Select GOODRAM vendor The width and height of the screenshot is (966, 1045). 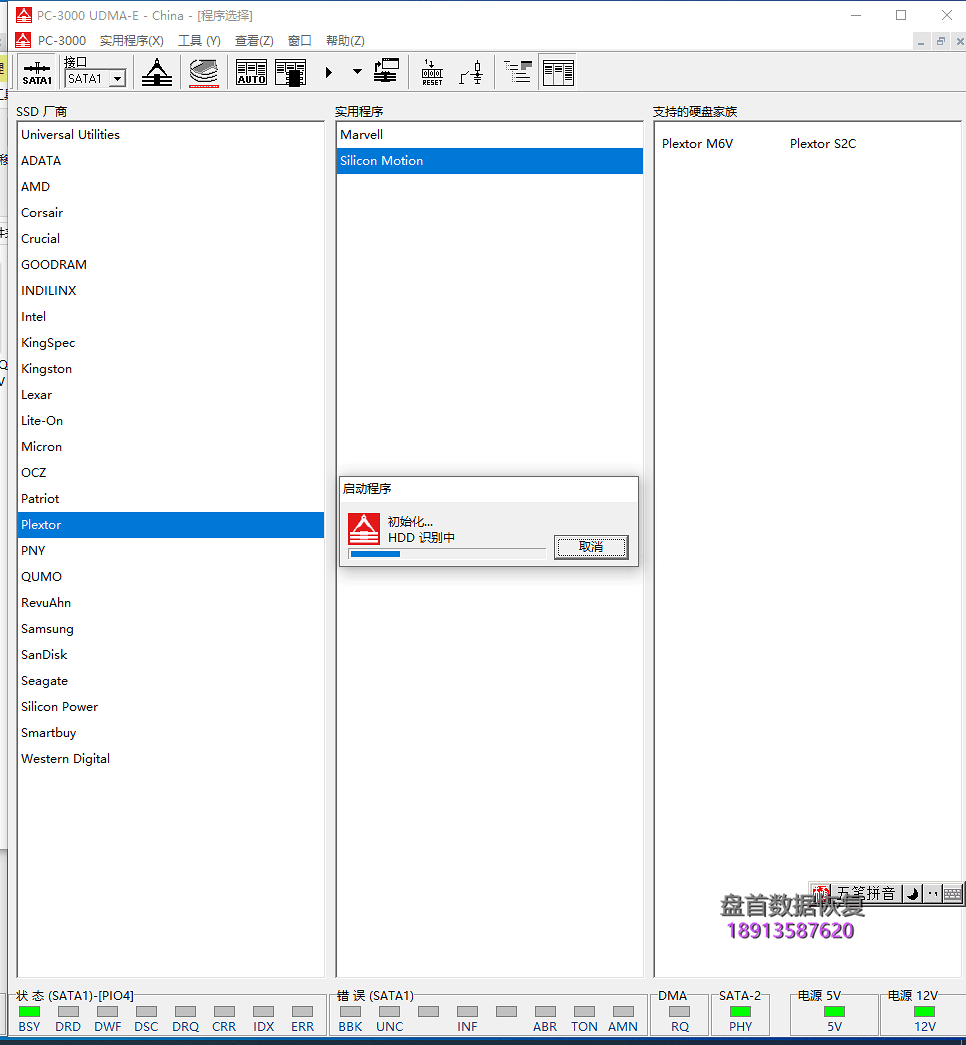[x=171, y=265]
